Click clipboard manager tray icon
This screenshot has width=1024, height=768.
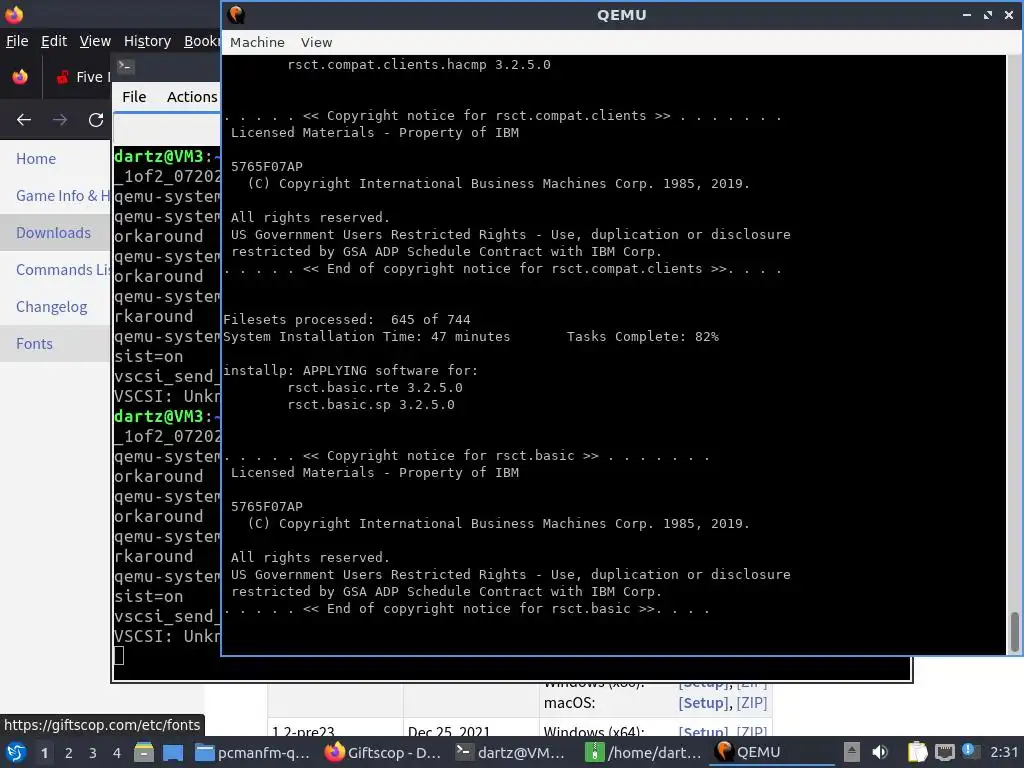[x=918, y=753]
